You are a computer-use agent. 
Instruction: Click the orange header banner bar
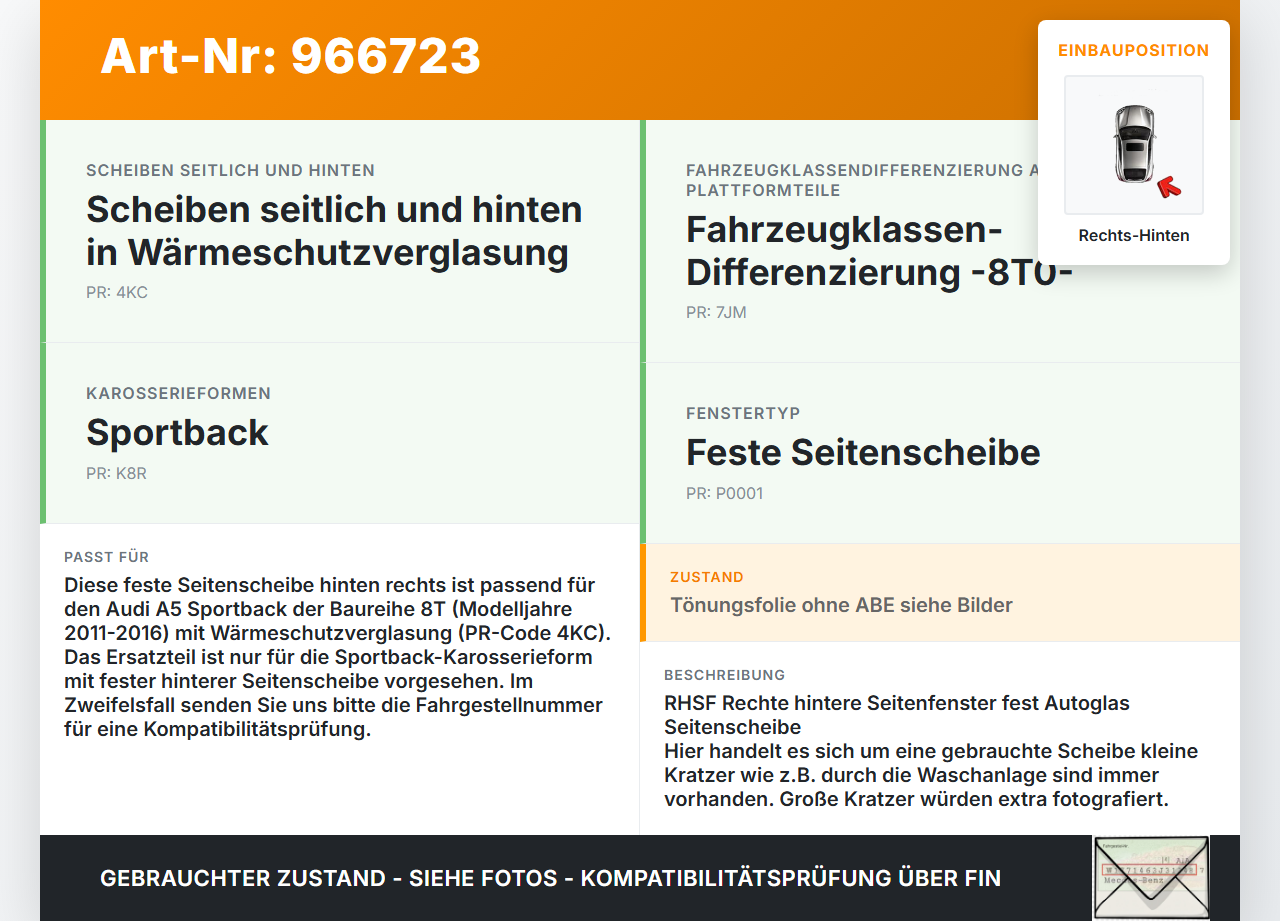[x=640, y=60]
